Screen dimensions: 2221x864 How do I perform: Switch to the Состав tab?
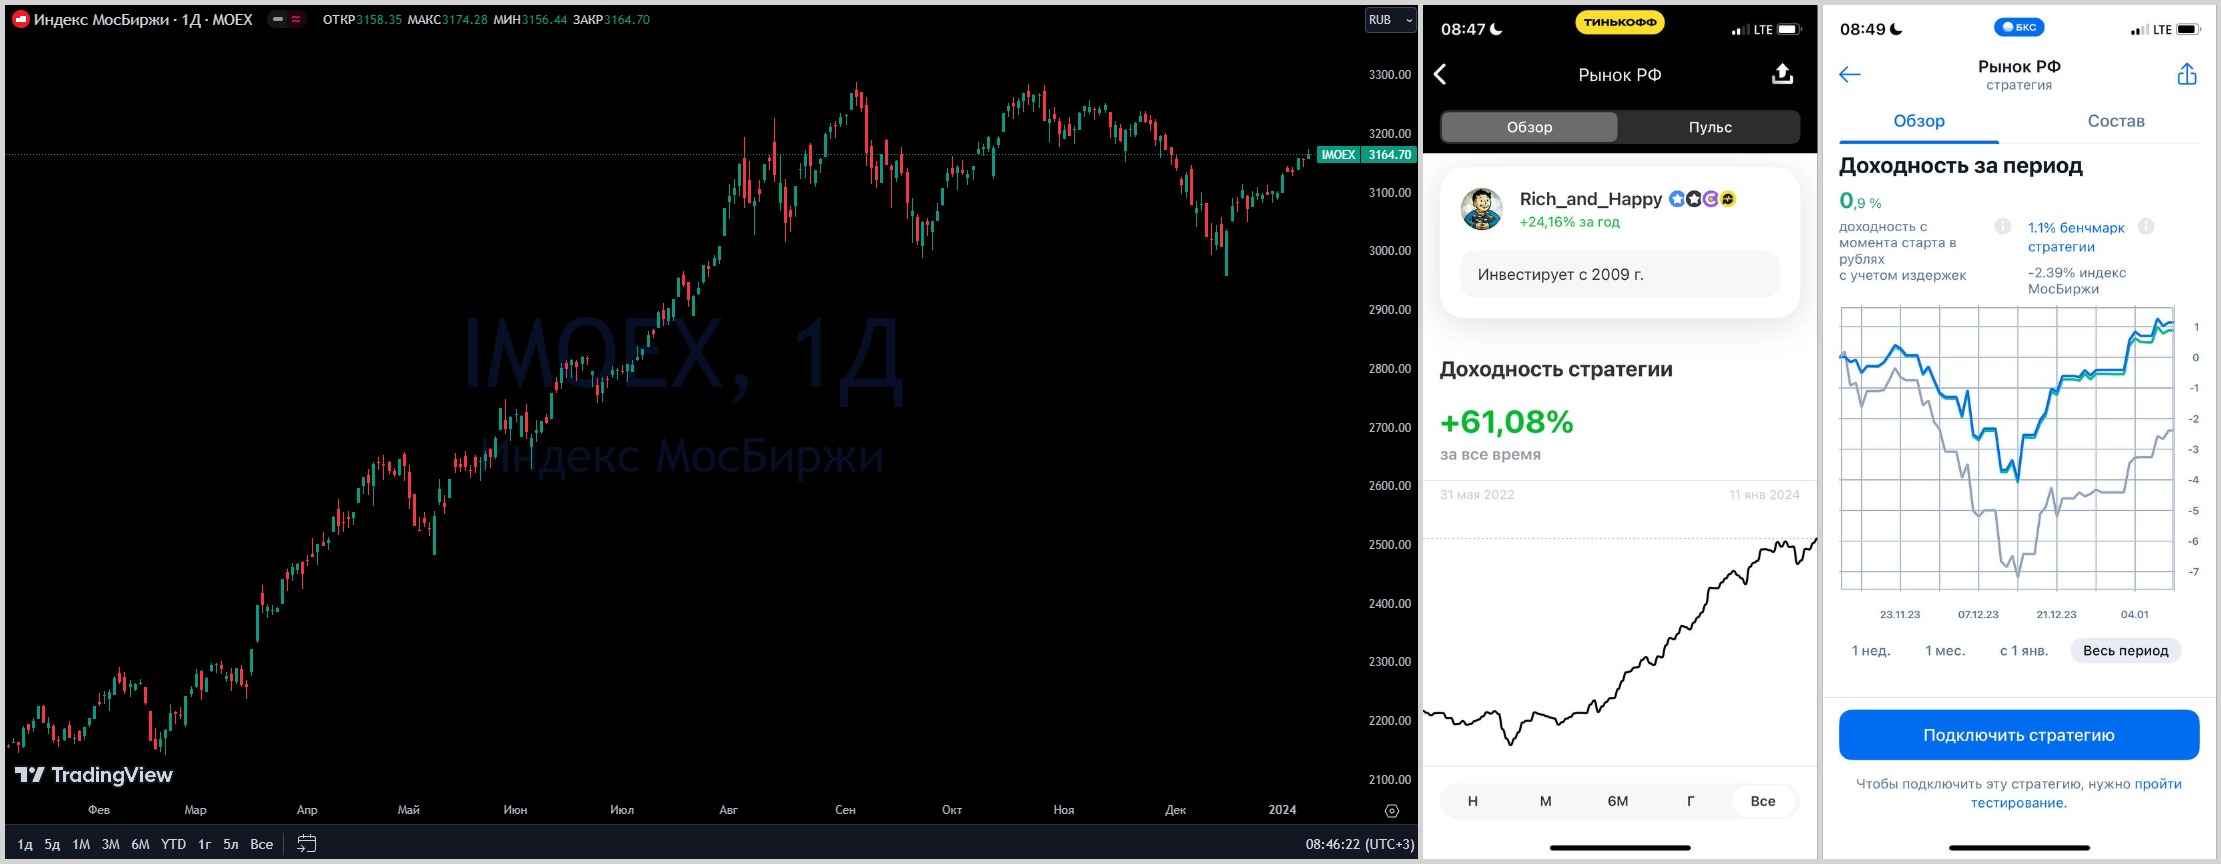coord(2116,121)
